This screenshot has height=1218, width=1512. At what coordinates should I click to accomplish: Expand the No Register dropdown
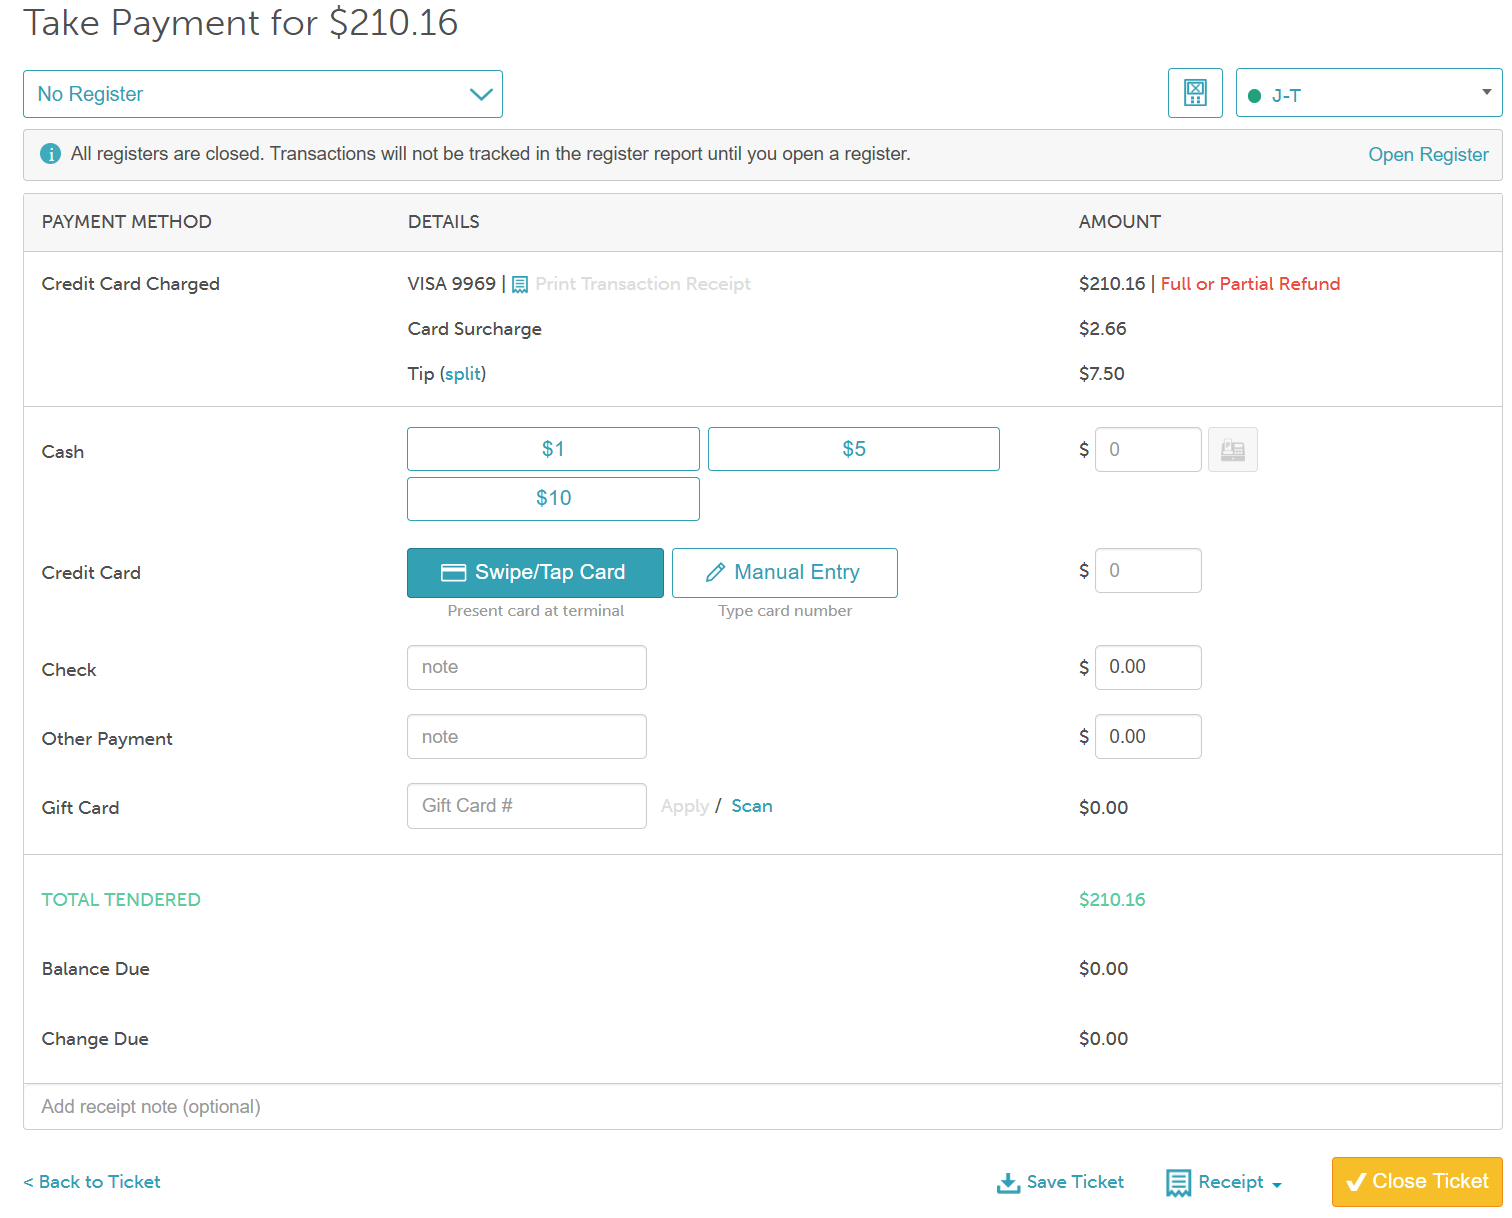pos(263,94)
